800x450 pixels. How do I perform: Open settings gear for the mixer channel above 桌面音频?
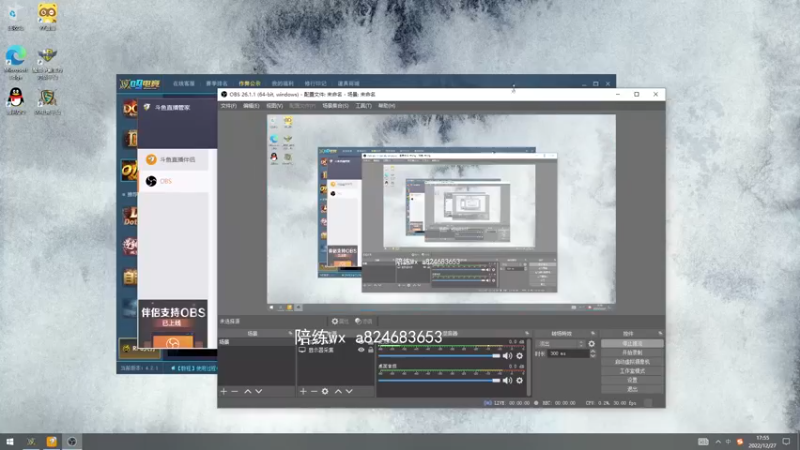[x=519, y=356]
